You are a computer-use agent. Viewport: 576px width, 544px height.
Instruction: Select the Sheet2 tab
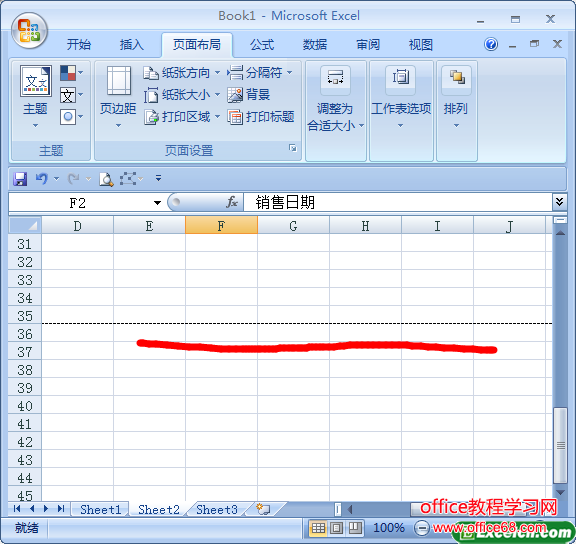(x=159, y=509)
